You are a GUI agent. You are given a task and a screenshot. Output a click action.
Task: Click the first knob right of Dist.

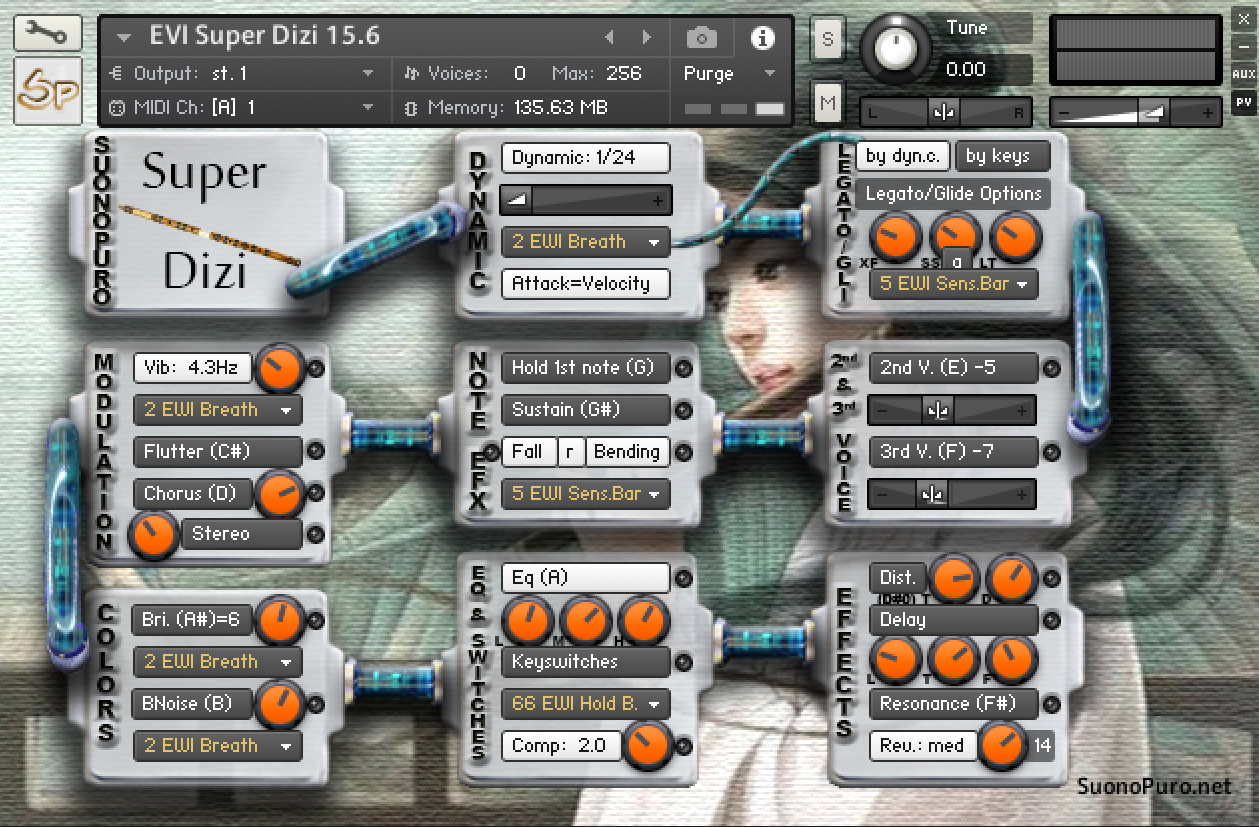click(x=954, y=578)
